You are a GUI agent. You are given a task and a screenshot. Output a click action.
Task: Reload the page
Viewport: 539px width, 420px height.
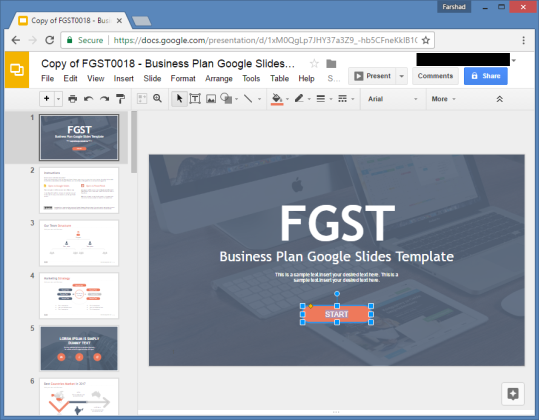pos(50,40)
